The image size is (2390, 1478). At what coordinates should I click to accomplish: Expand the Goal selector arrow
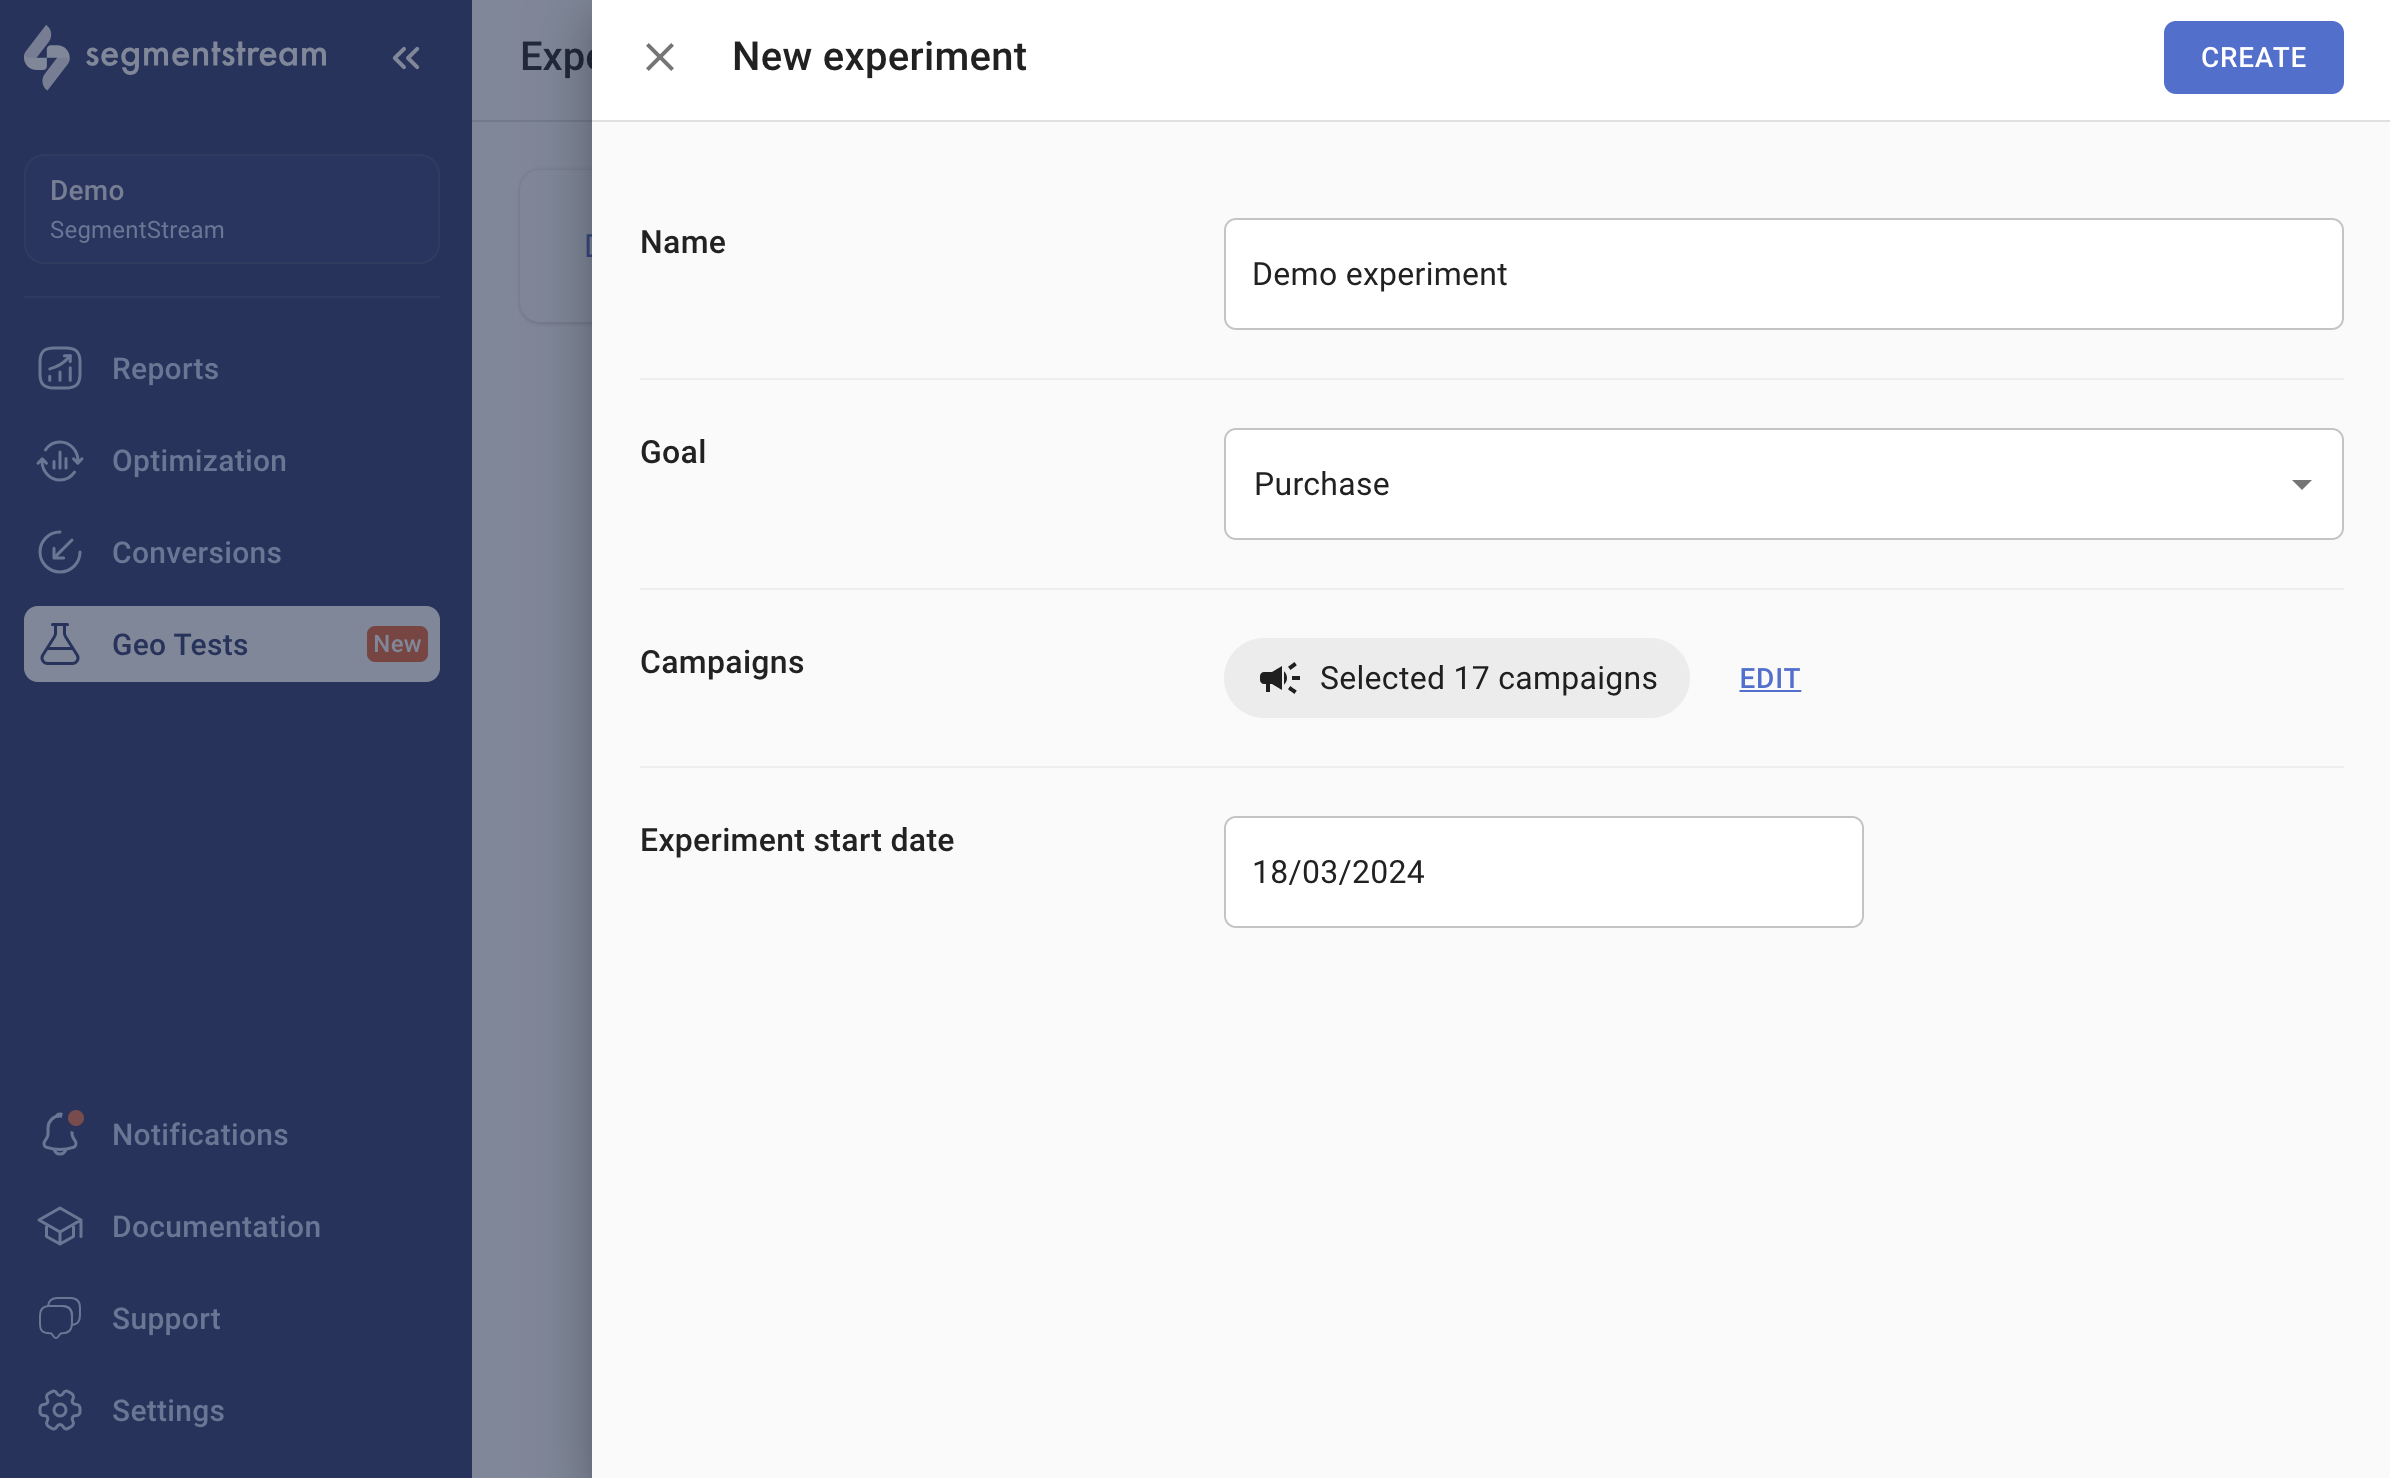(x=2302, y=484)
